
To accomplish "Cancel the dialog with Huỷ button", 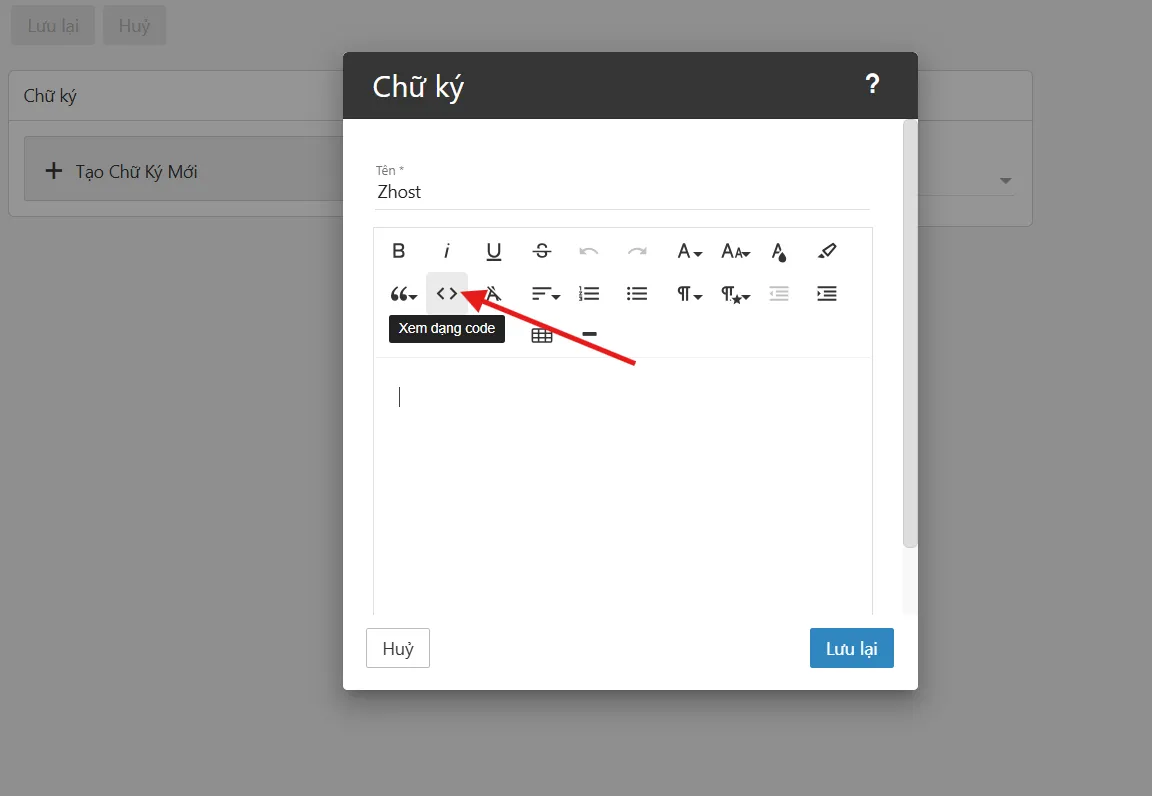I will pos(398,649).
